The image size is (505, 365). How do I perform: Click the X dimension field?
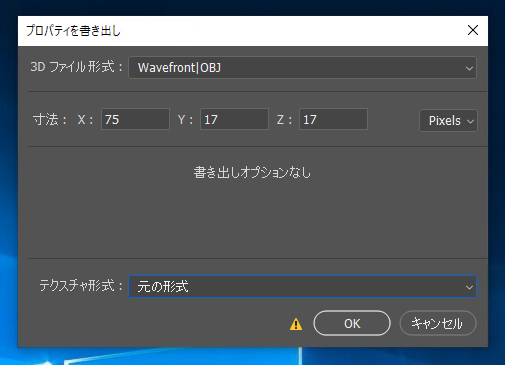point(135,119)
